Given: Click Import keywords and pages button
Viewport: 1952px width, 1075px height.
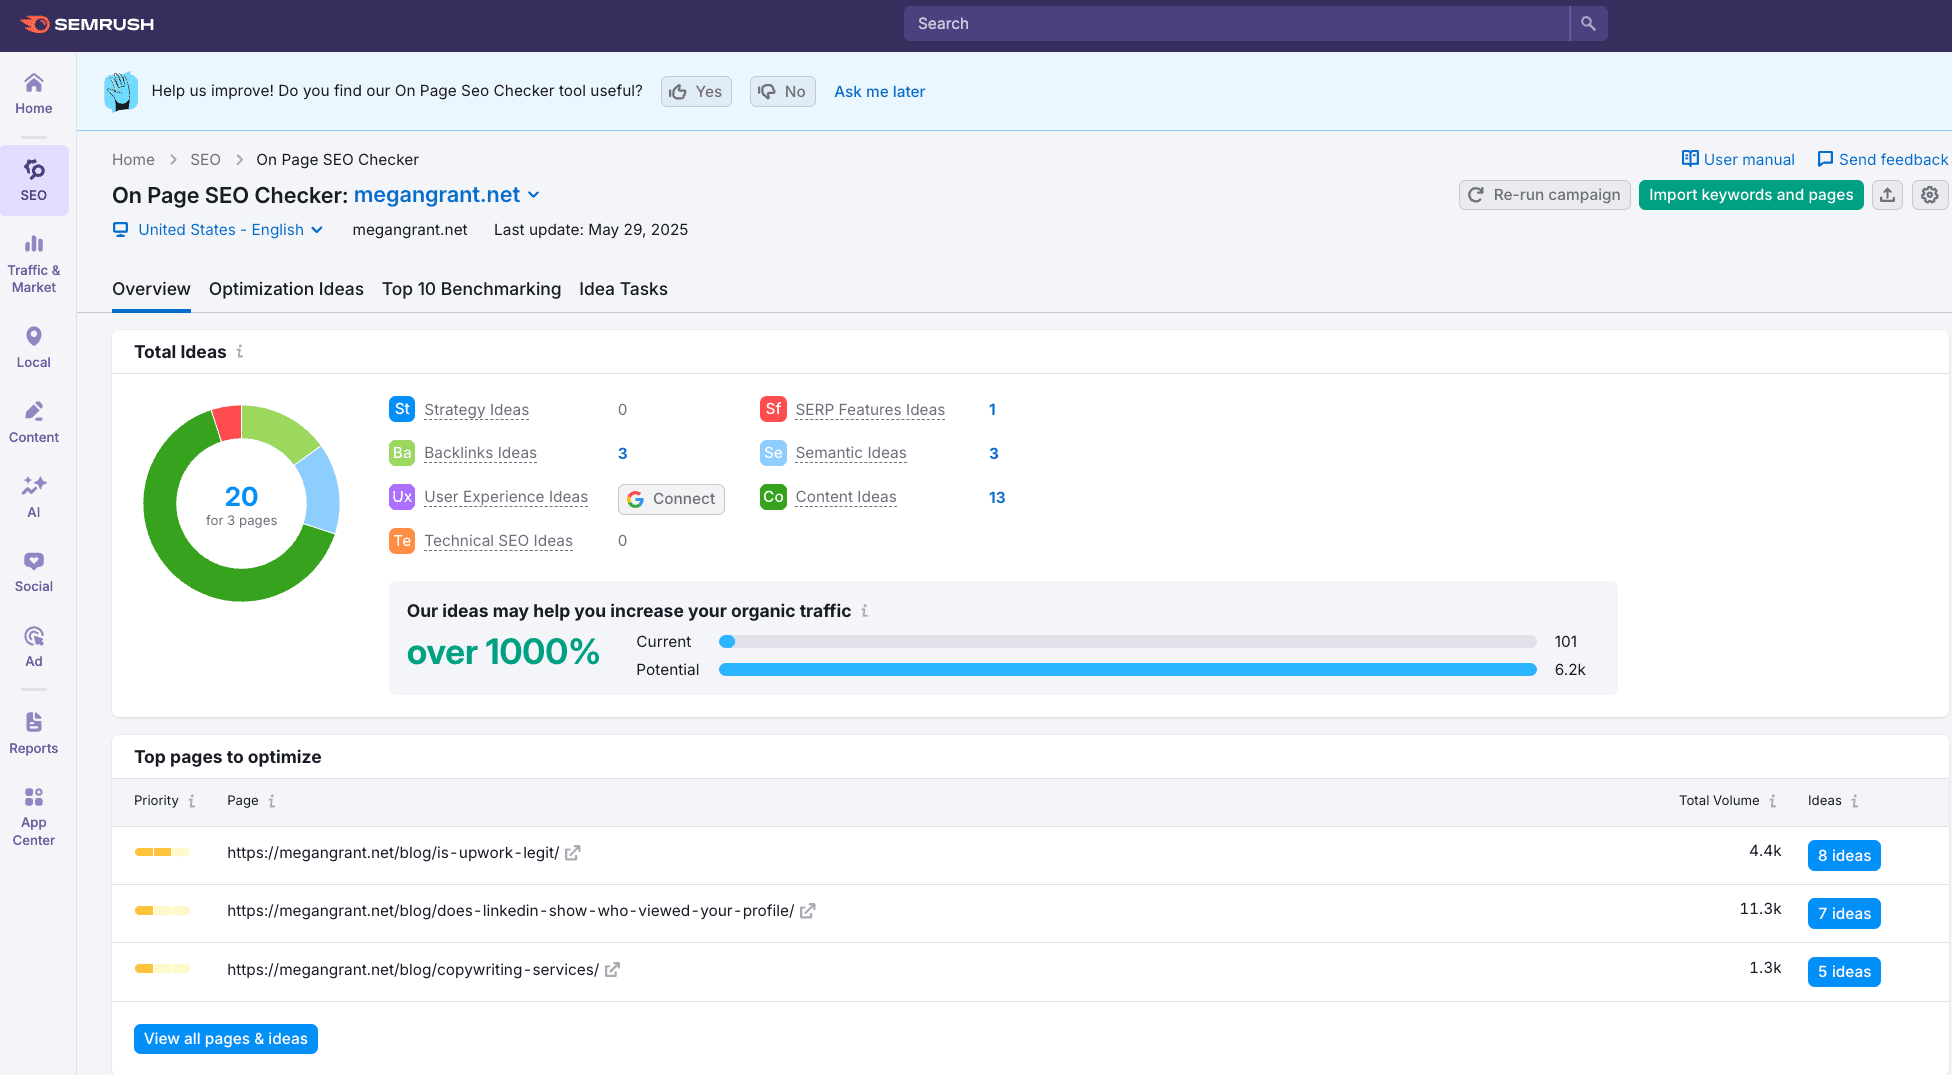Looking at the screenshot, I should tap(1751, 195).
